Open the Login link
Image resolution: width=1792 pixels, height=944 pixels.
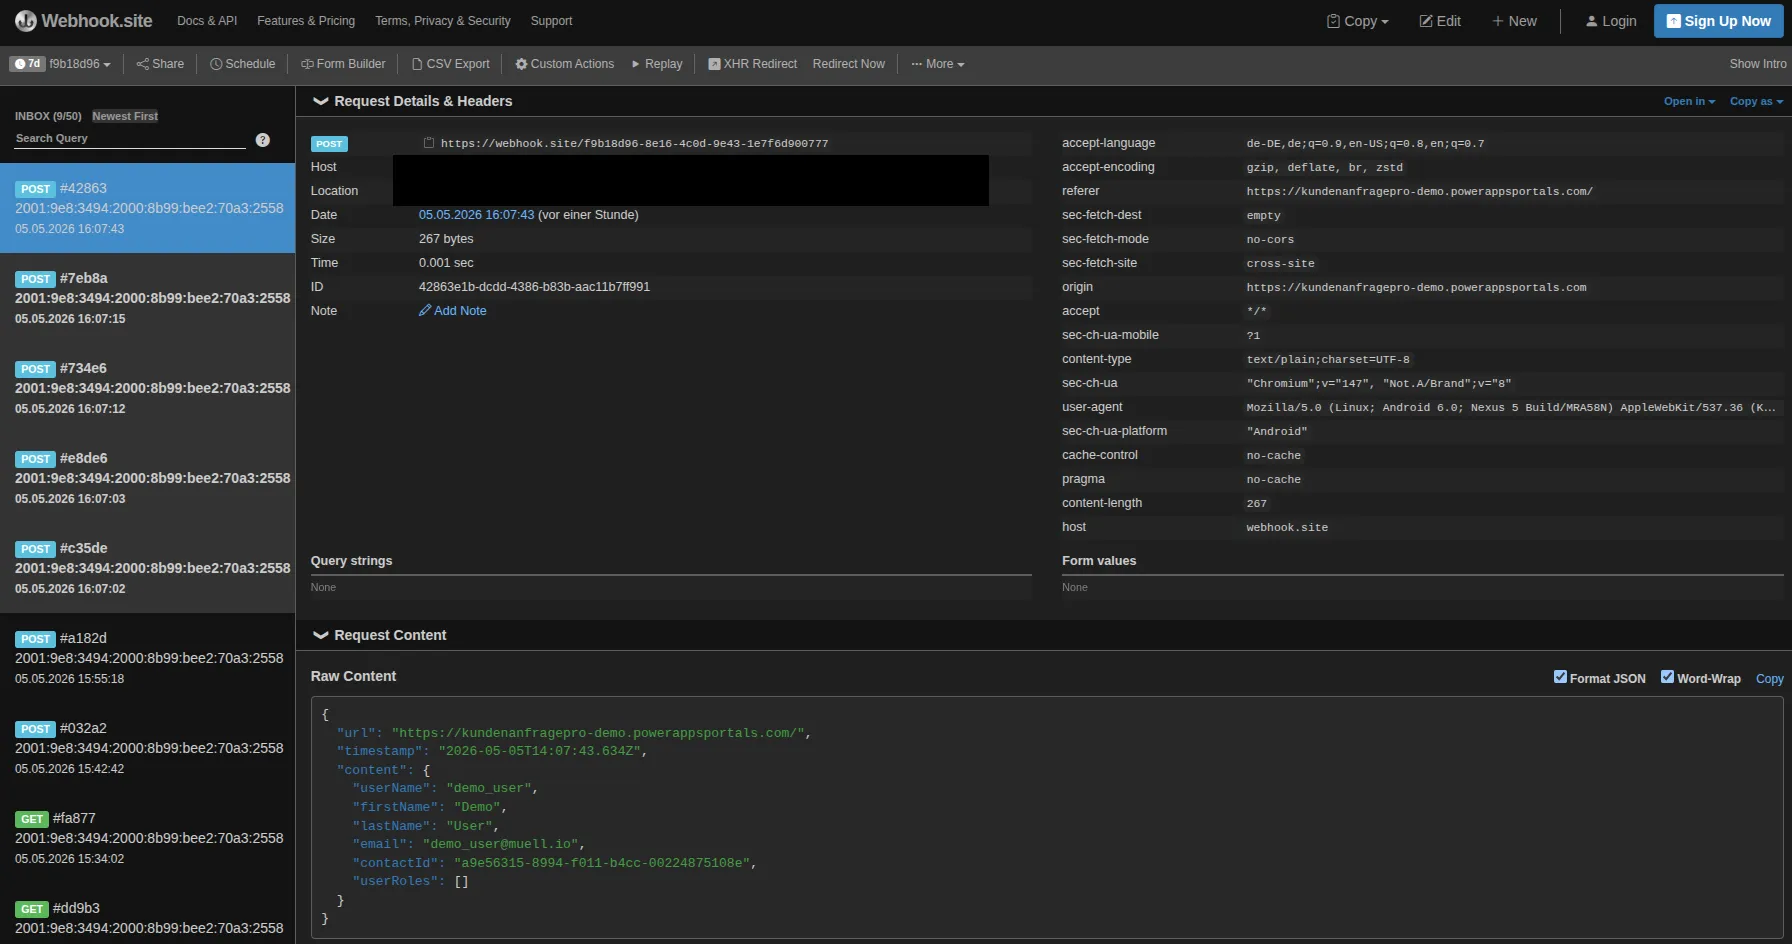[x=1611, y=21]
